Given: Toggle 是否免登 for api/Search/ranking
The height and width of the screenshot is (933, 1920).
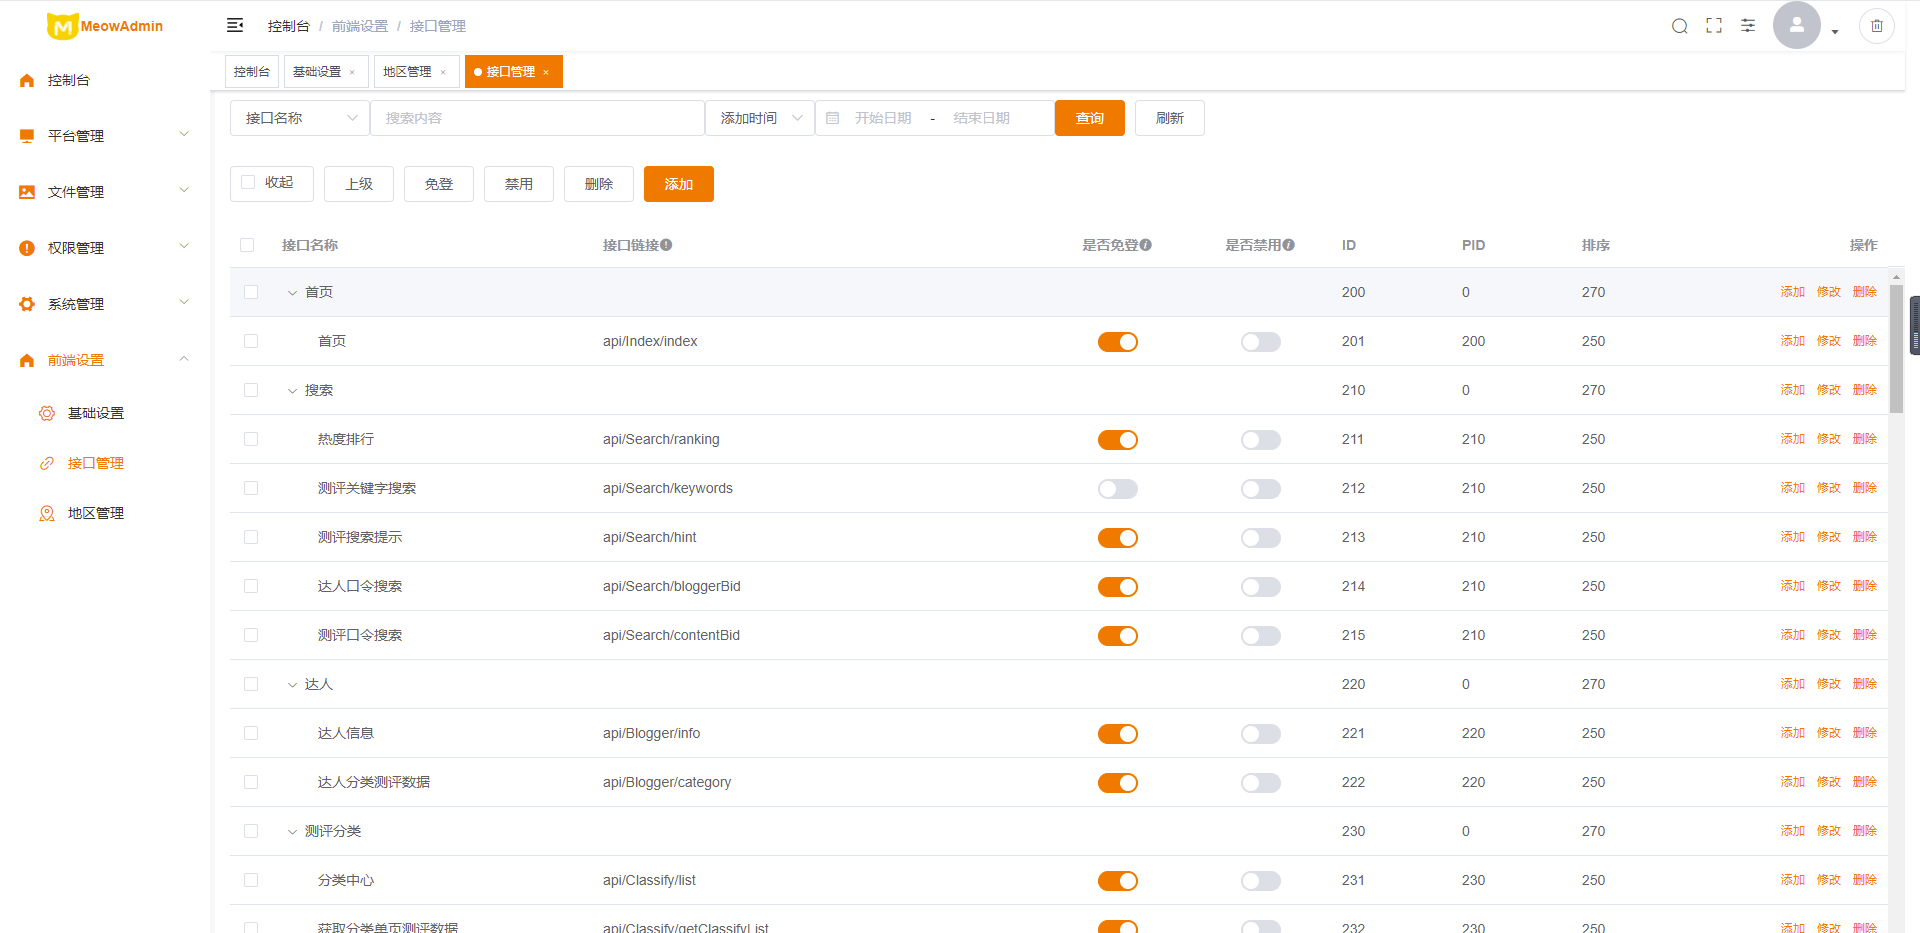Looking at the screenshot, I should [x=1118, y=440].
